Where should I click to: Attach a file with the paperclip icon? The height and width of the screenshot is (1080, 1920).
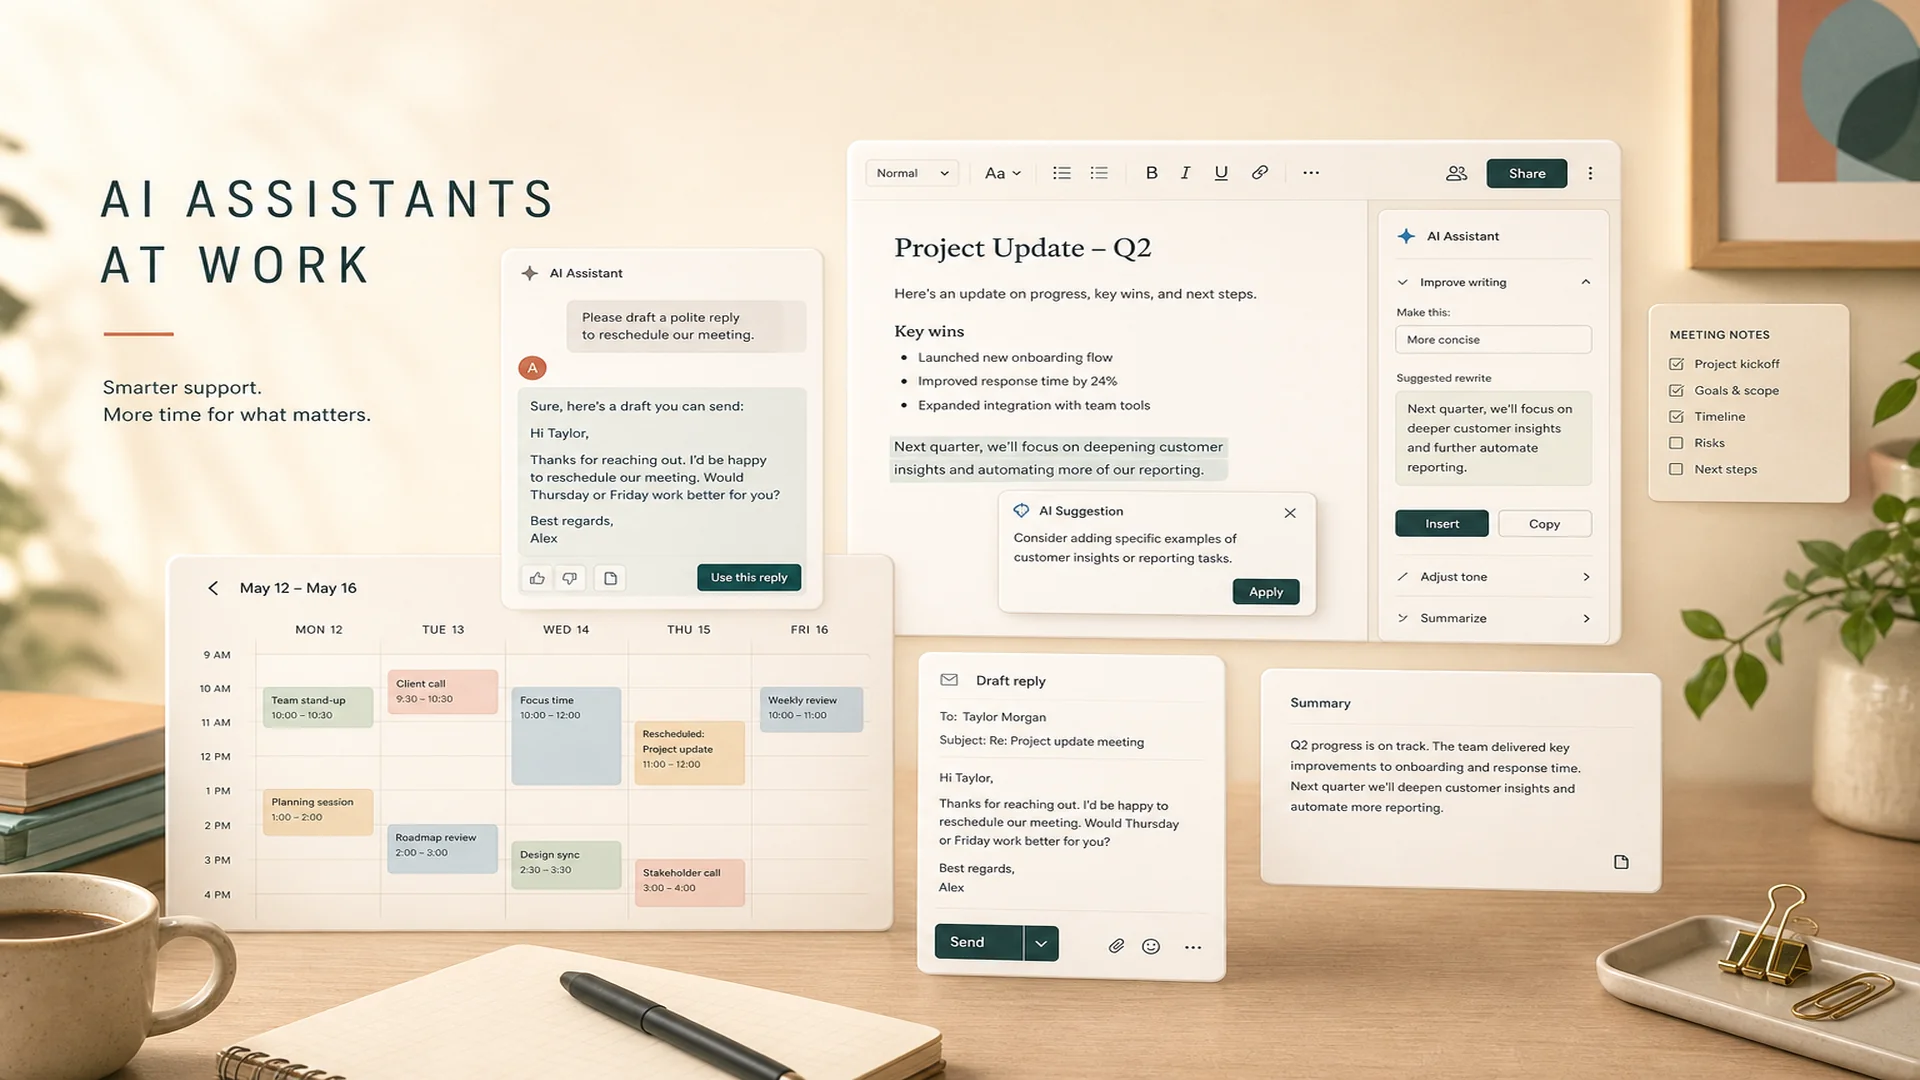point(1116,946)
